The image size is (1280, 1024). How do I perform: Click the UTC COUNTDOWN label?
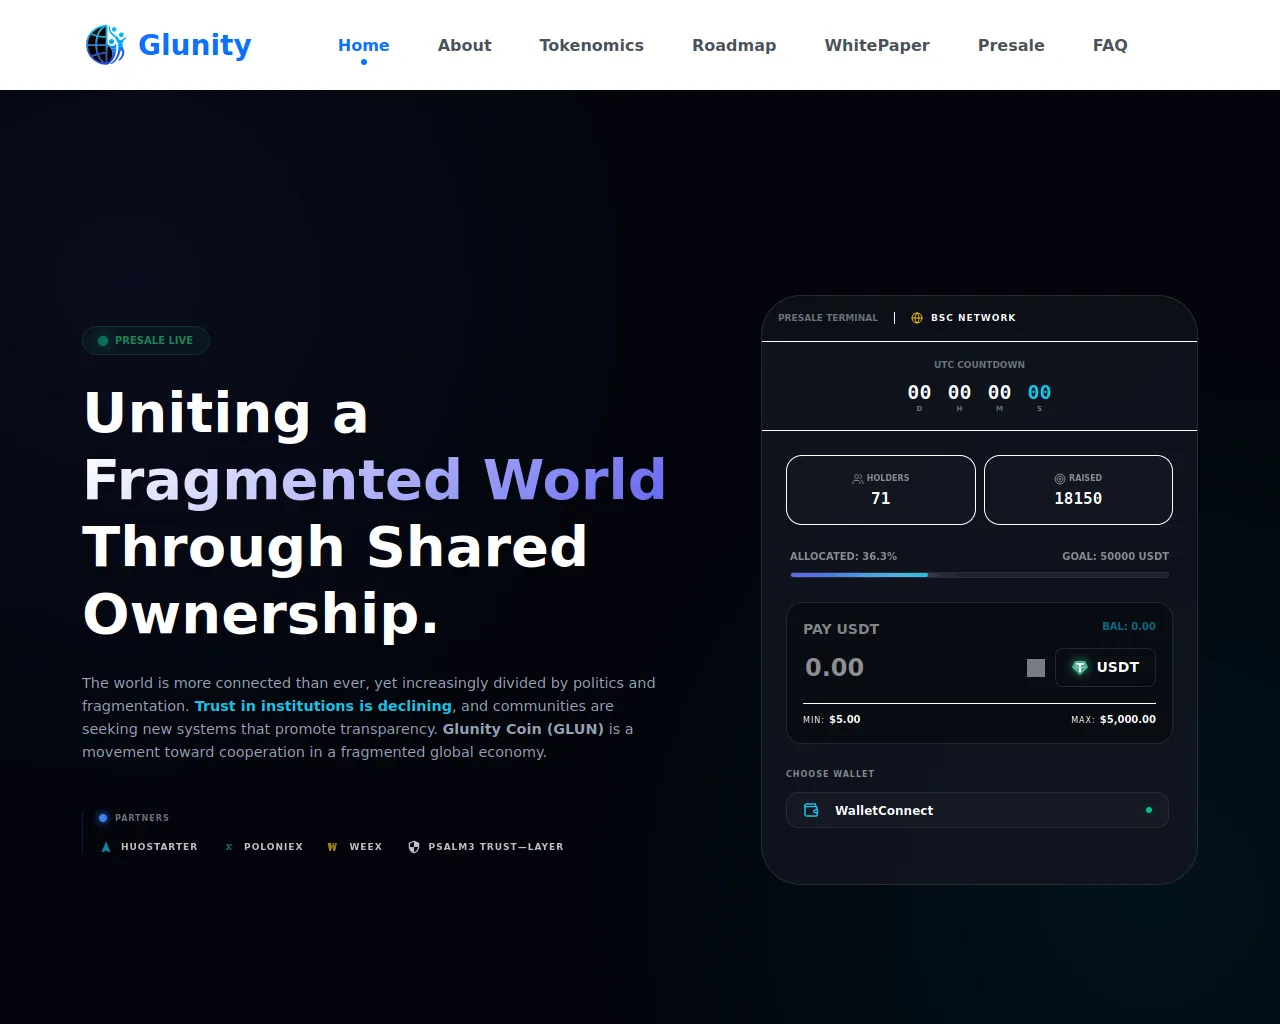[x=979, y=365]
